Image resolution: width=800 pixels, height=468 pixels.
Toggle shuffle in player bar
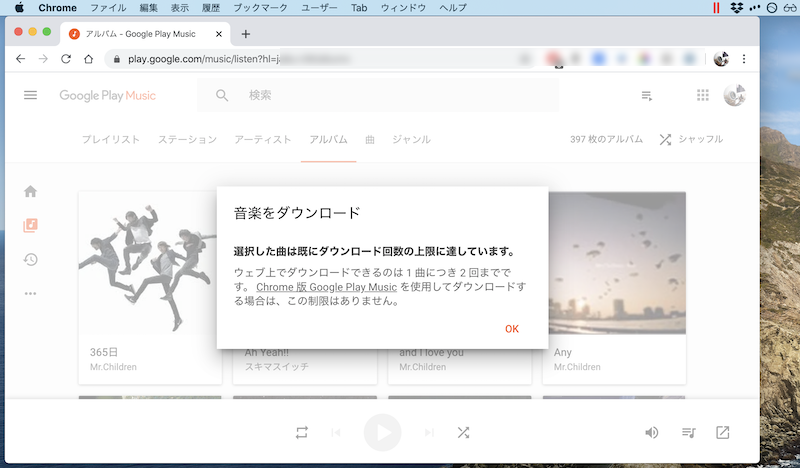(x=463, y=432)
